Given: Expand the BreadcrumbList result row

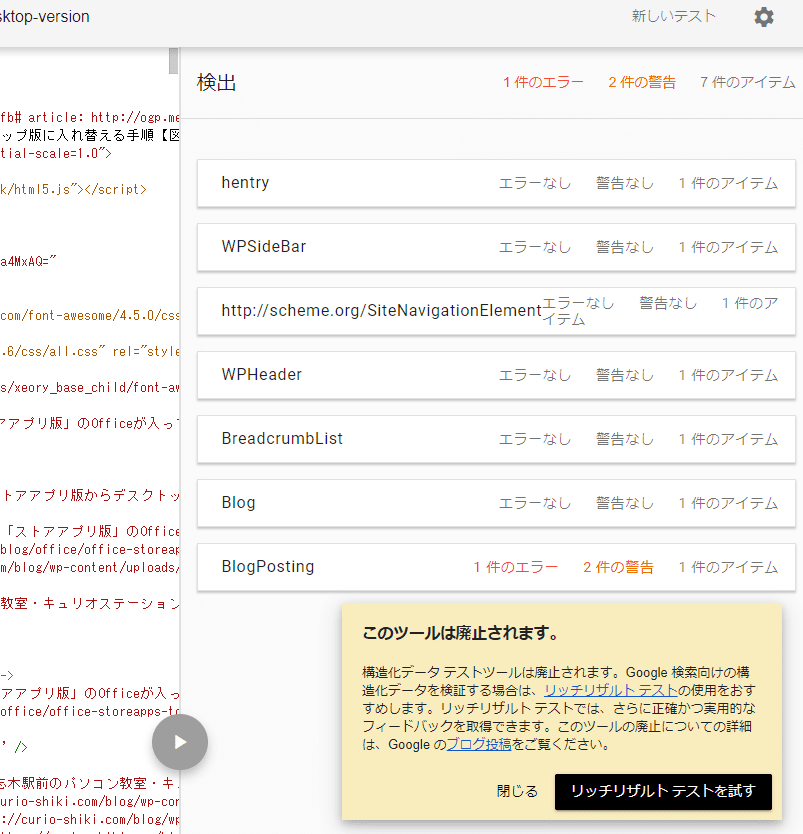Looking at the screenshot, I should [x=496, y=439].
